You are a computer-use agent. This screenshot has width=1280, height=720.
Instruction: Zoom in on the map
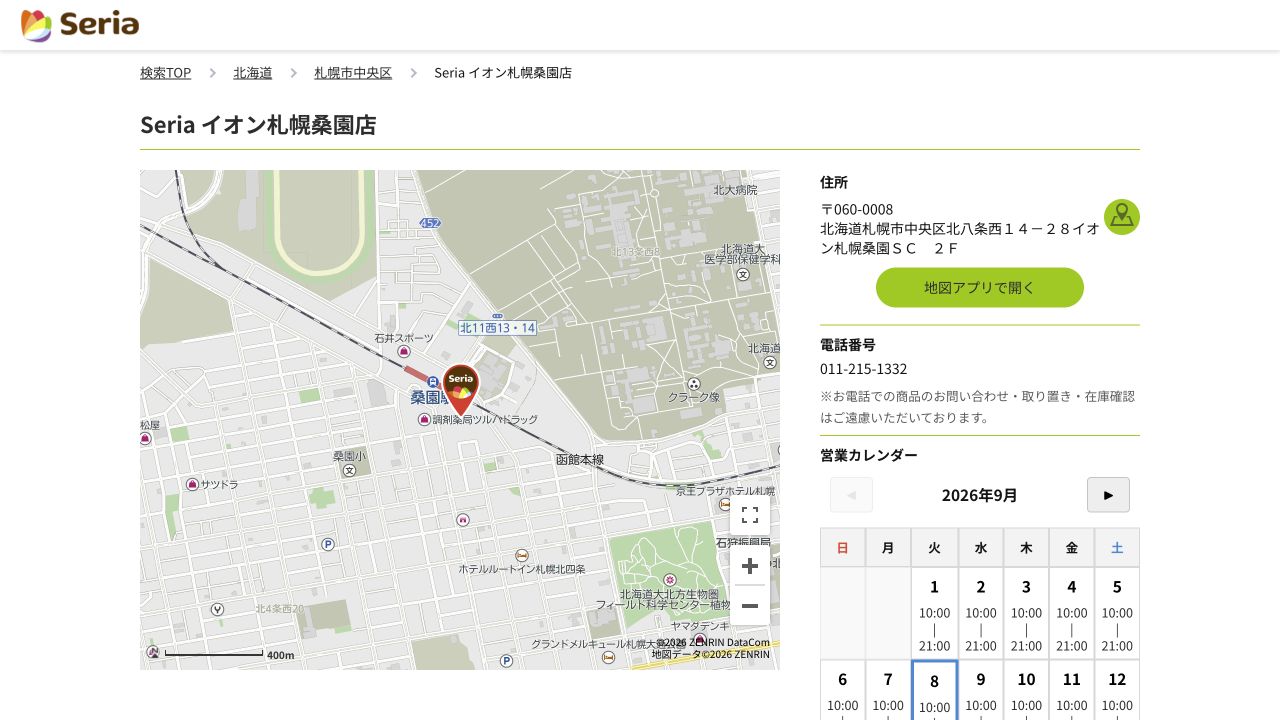(750, 566)
